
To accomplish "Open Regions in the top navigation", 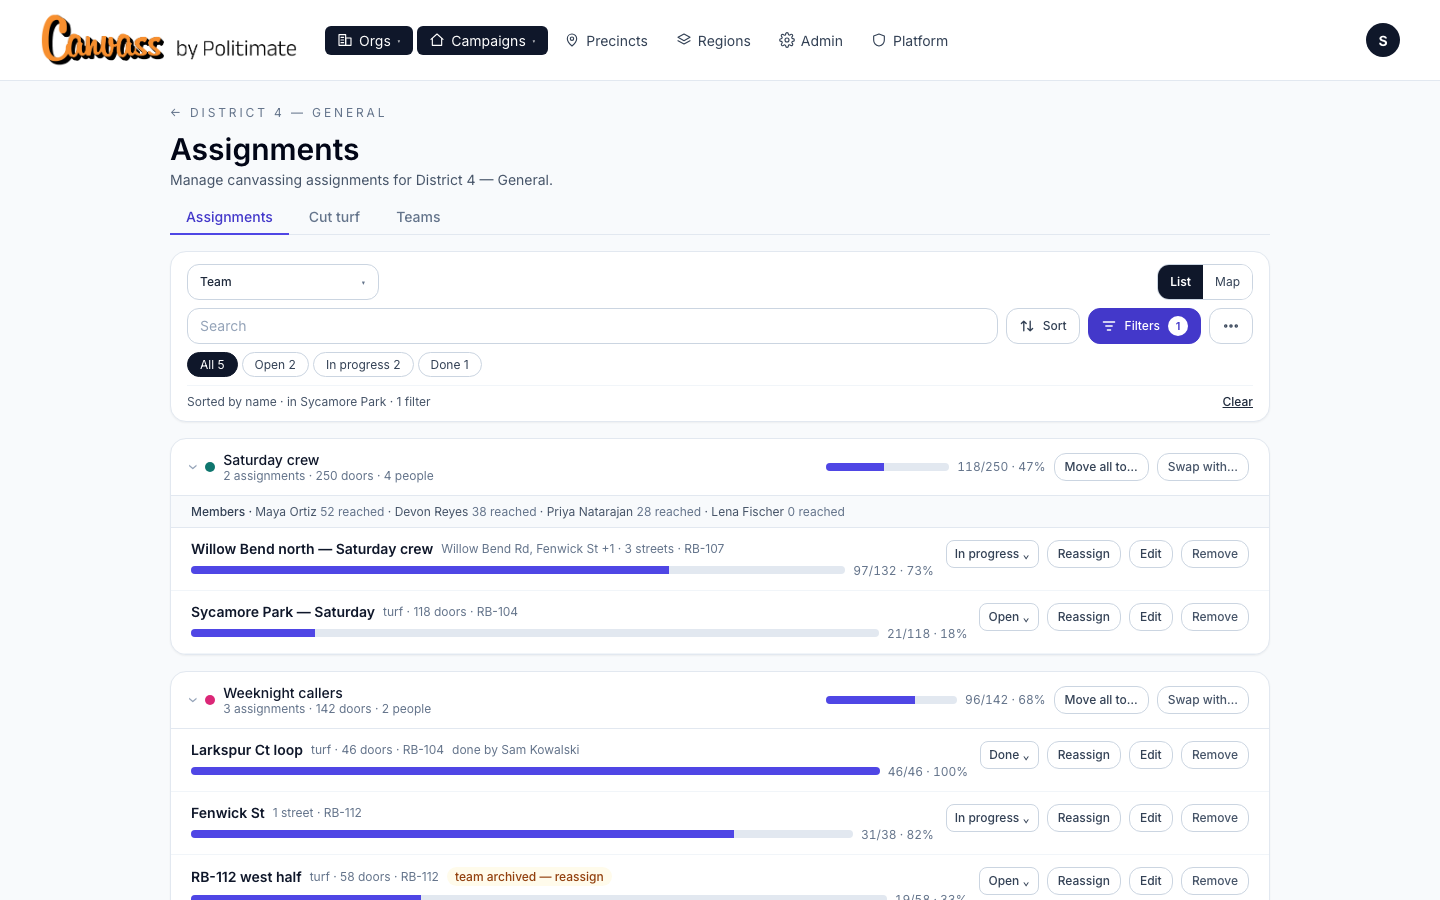I will (714, 41).
